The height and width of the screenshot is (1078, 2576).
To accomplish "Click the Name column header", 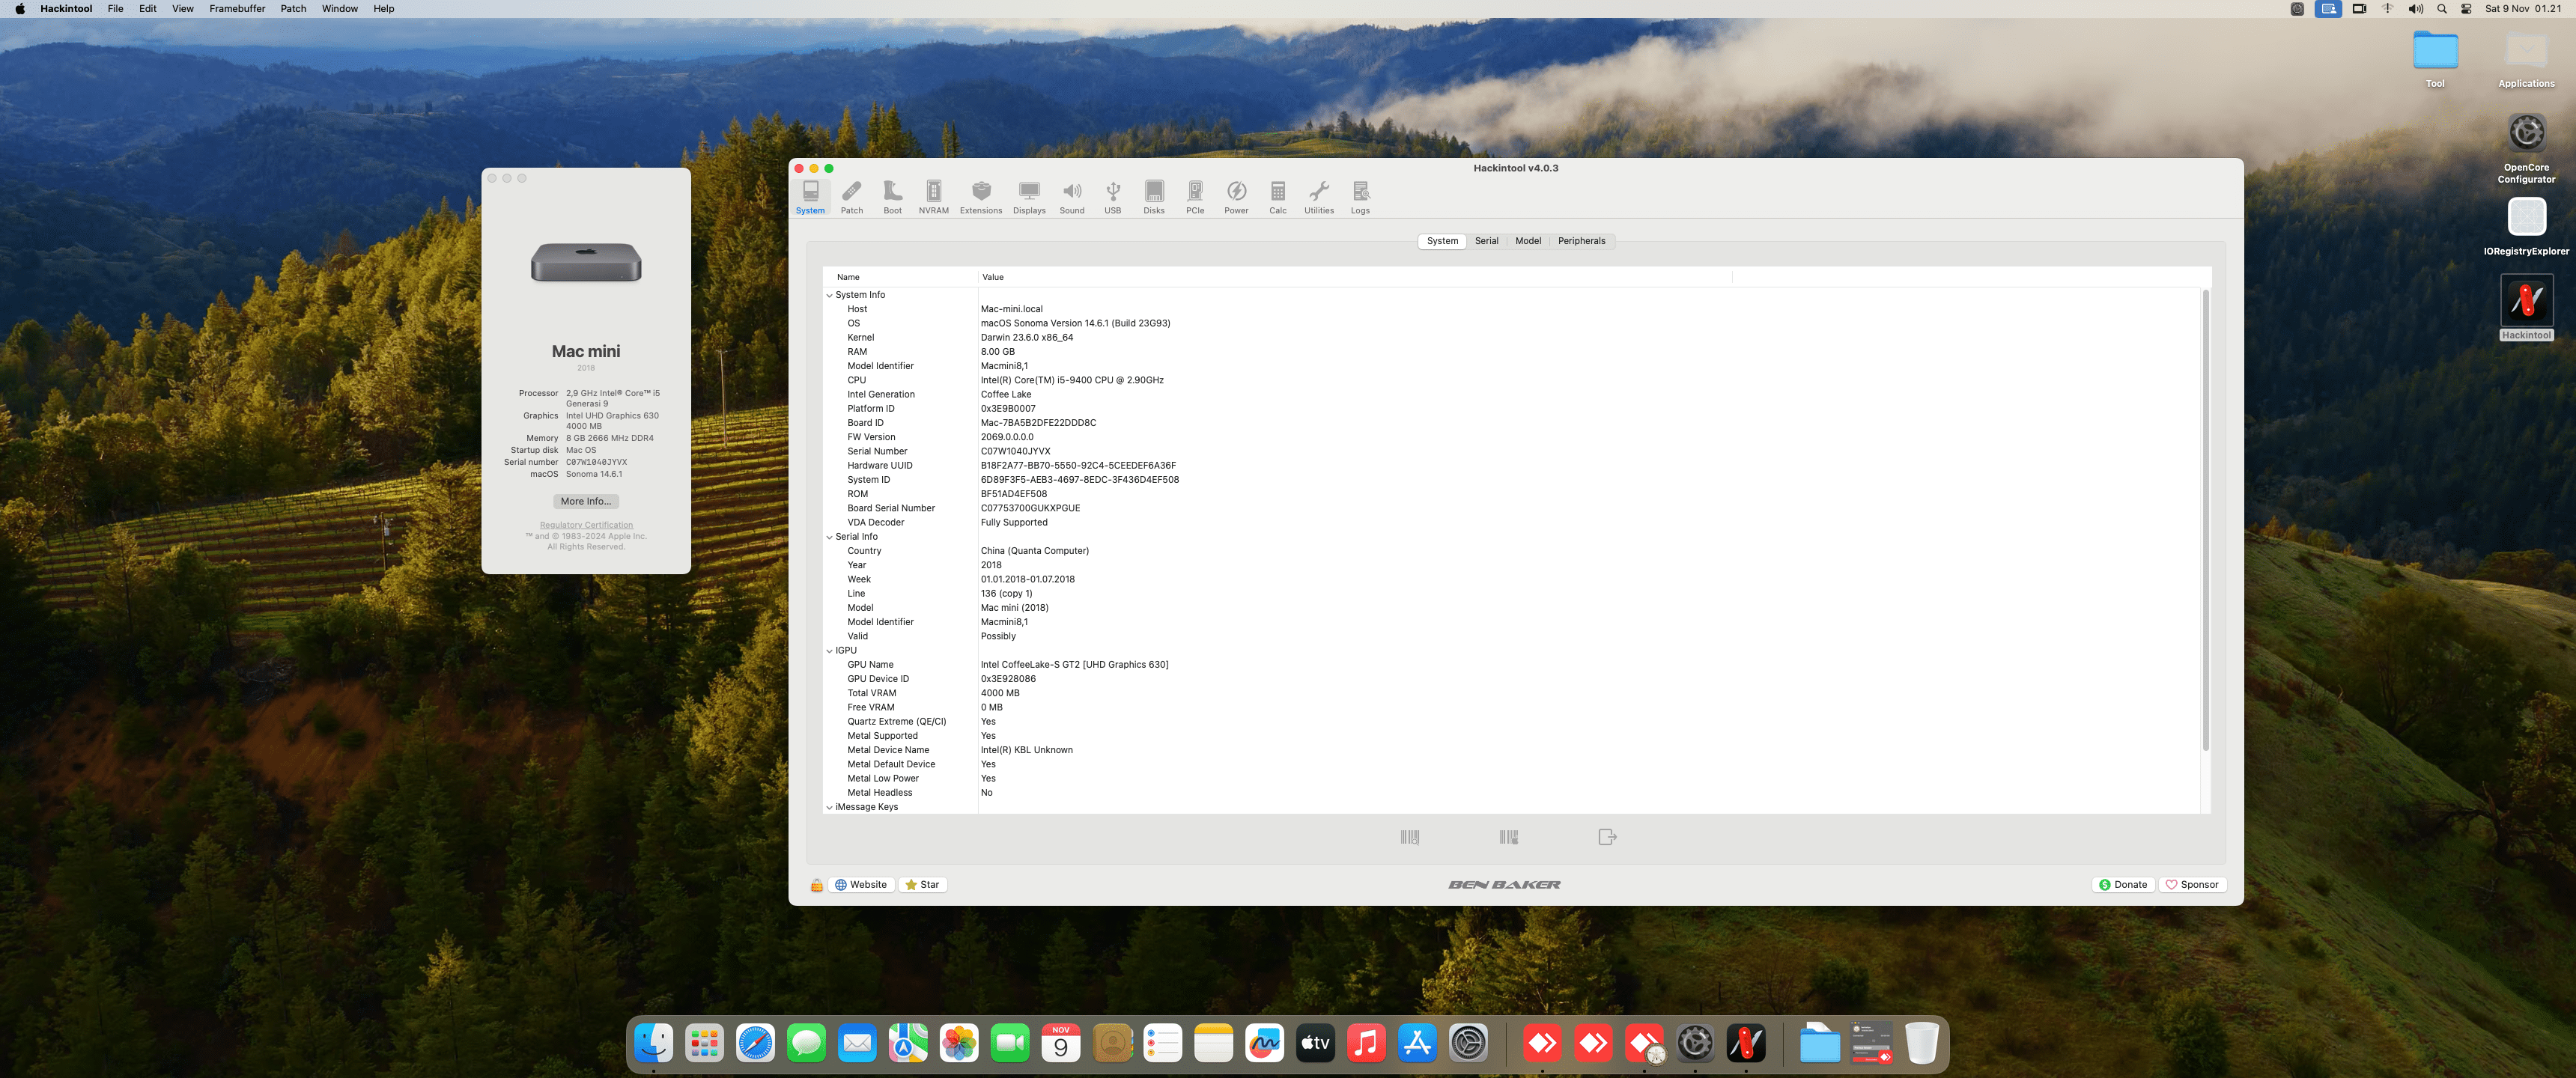I will click(899, 277).
